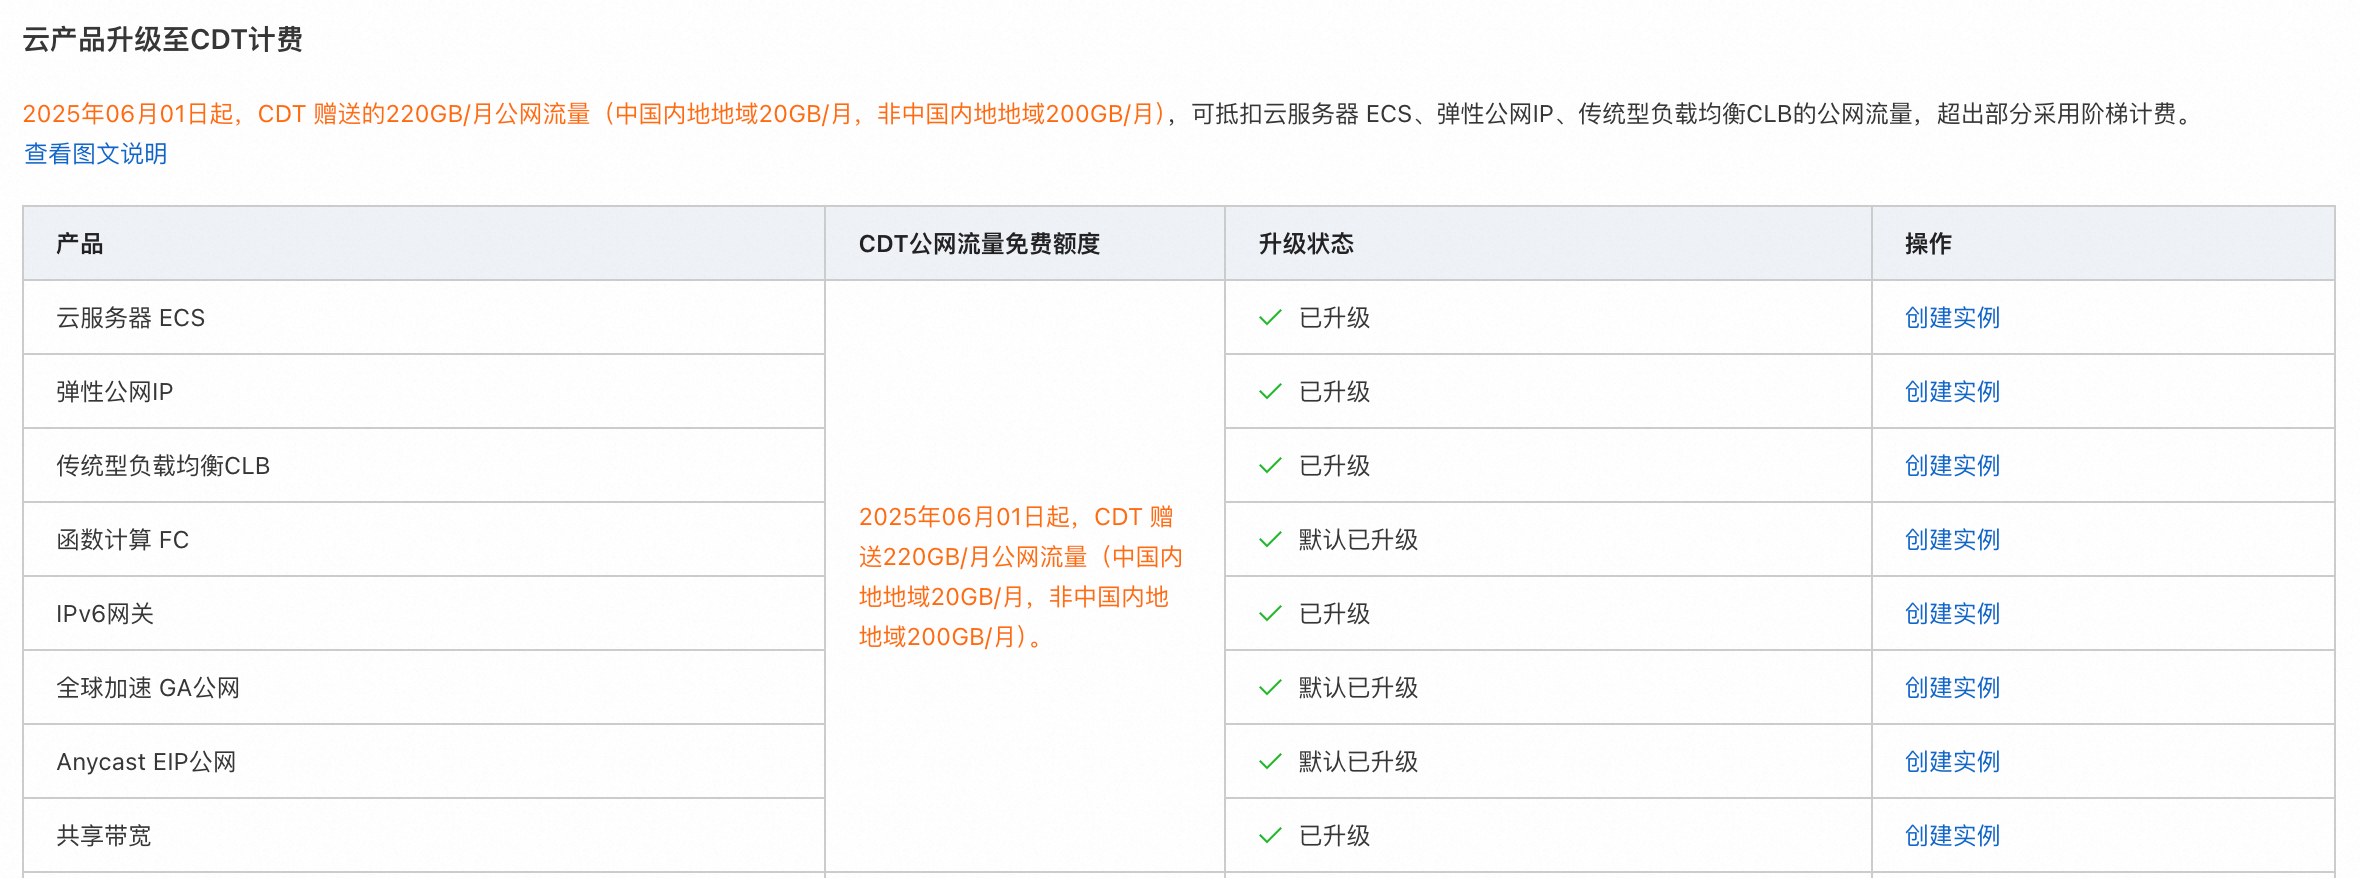
Task: Click the checkmark icon in CLB row
Action: (x=1270, y=466)
